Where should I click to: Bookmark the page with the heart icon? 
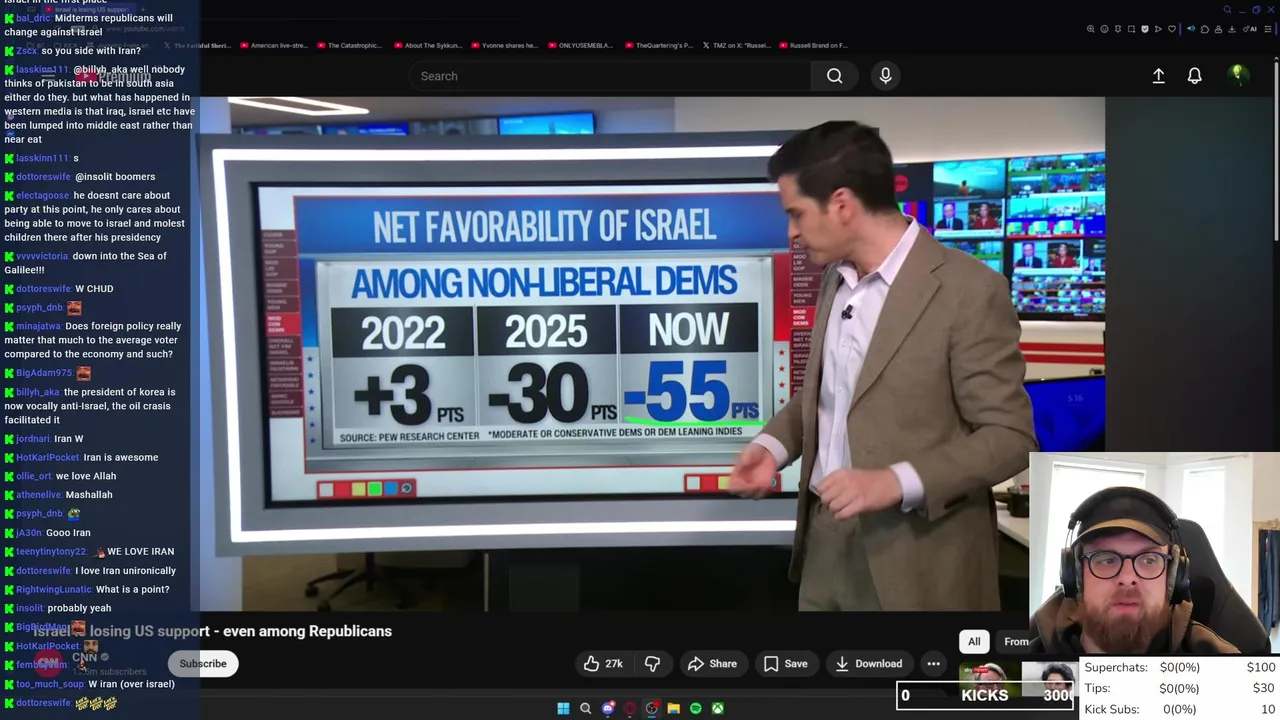pos(1172,29)
